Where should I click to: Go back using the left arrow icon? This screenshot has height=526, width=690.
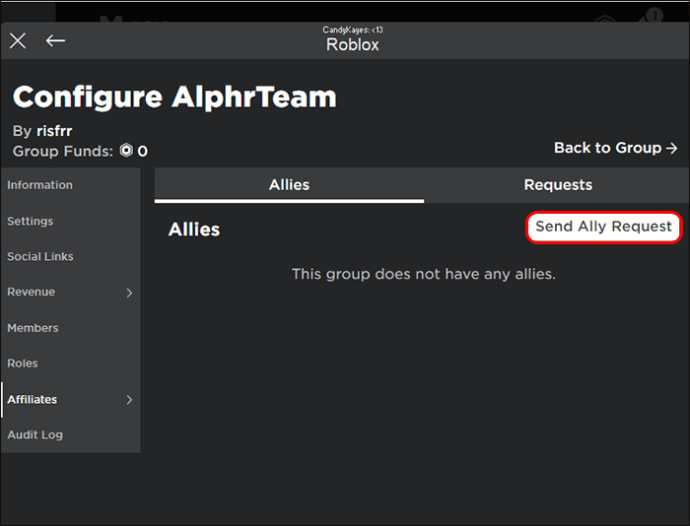(x=55, y=41)
